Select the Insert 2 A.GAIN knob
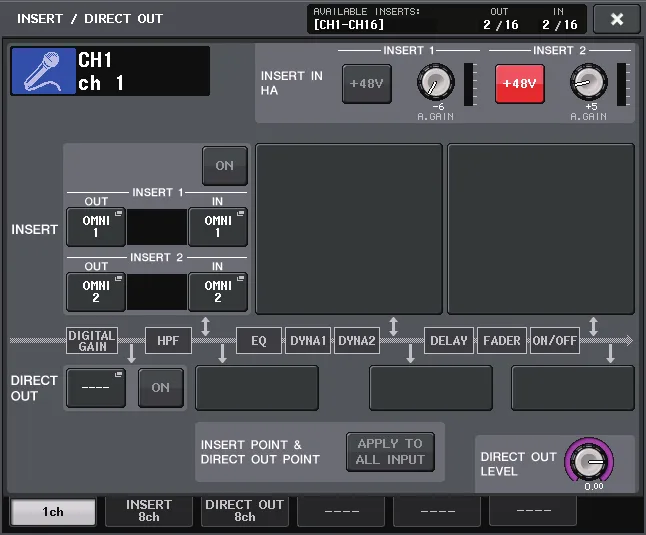The image size is (646, 535). (x=588, y=82)
